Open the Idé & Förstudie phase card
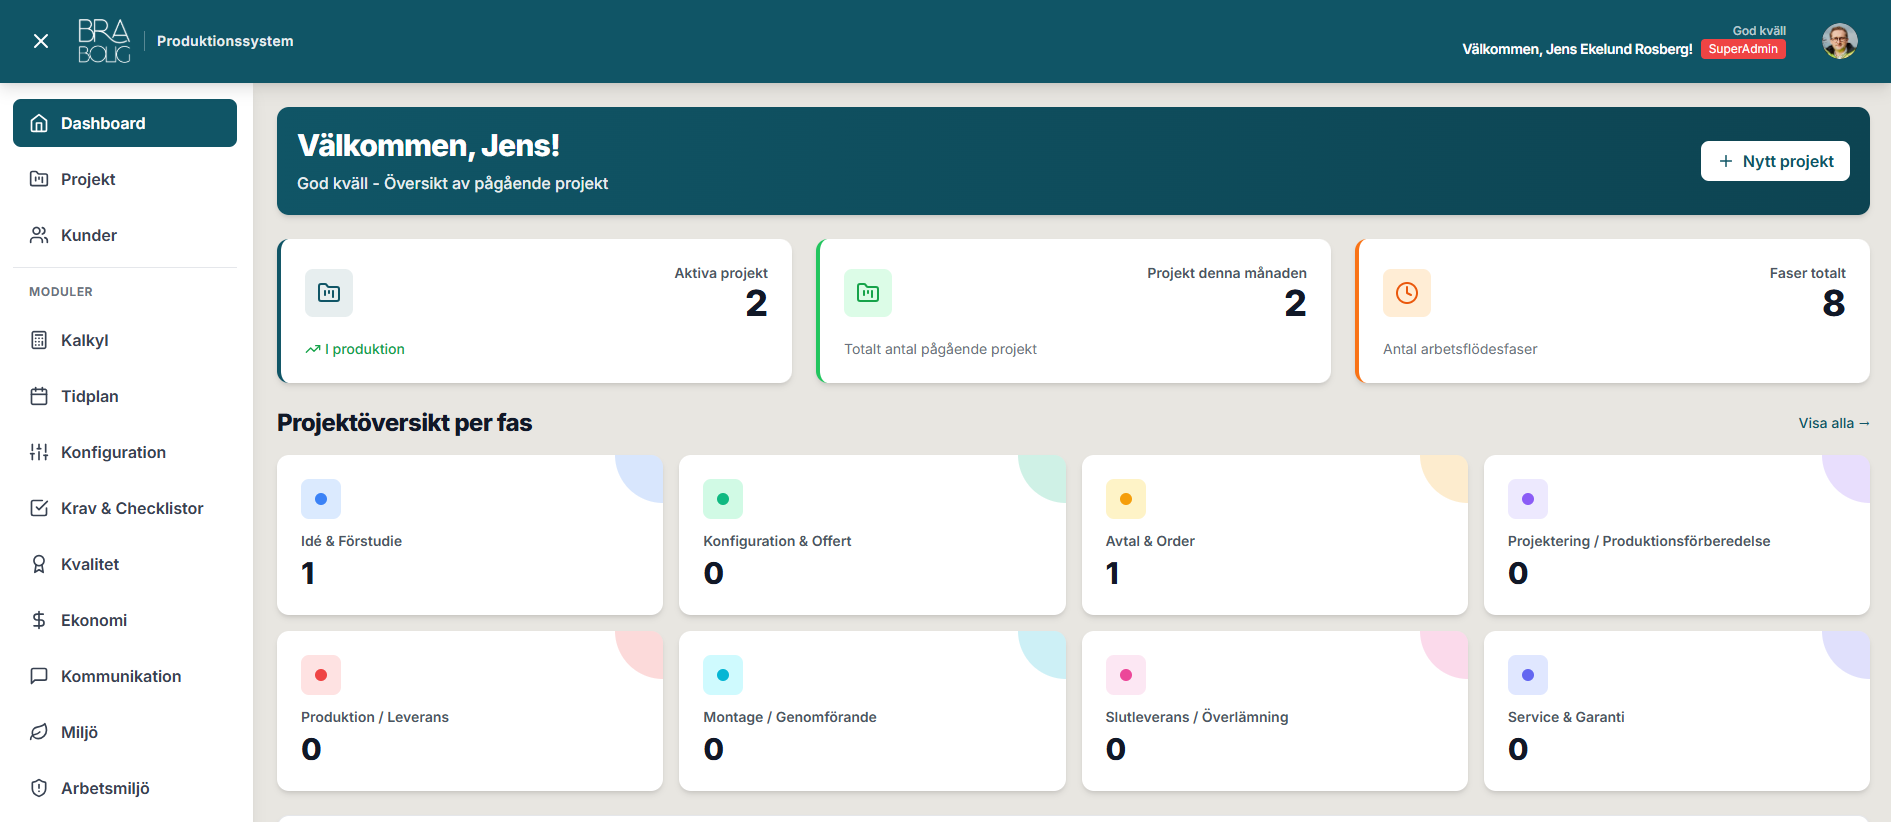1891x822 pixels. pos(469,535)
